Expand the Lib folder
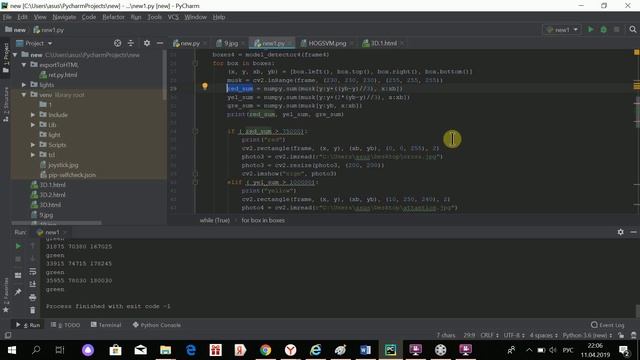The image size is (640, 360). pos(33,125)
